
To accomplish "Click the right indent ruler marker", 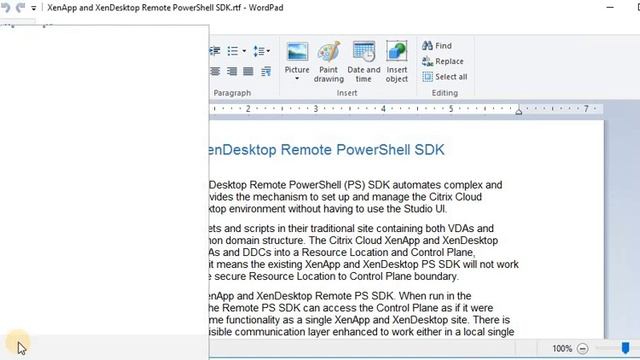I will click(x=518, y=110).
